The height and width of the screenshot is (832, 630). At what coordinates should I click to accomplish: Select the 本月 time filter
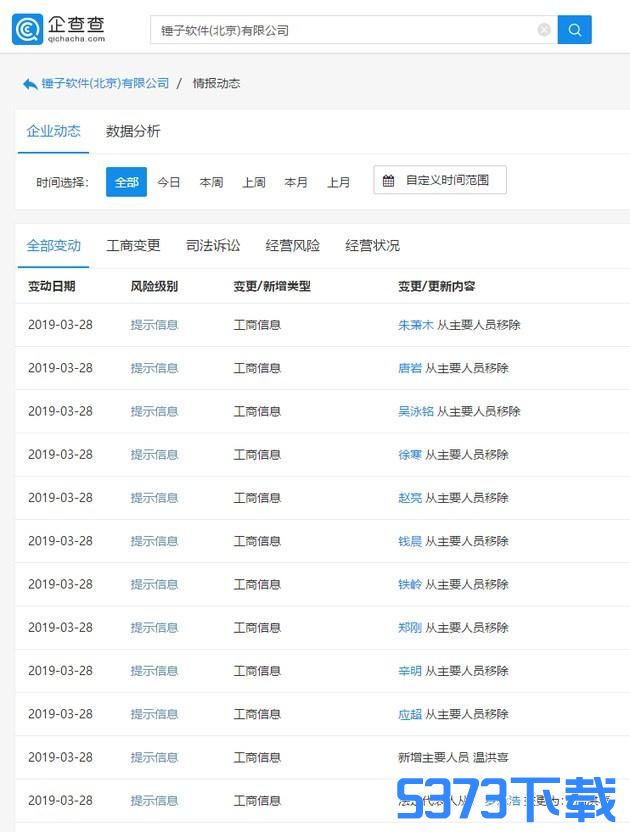(x=296, y=183)
